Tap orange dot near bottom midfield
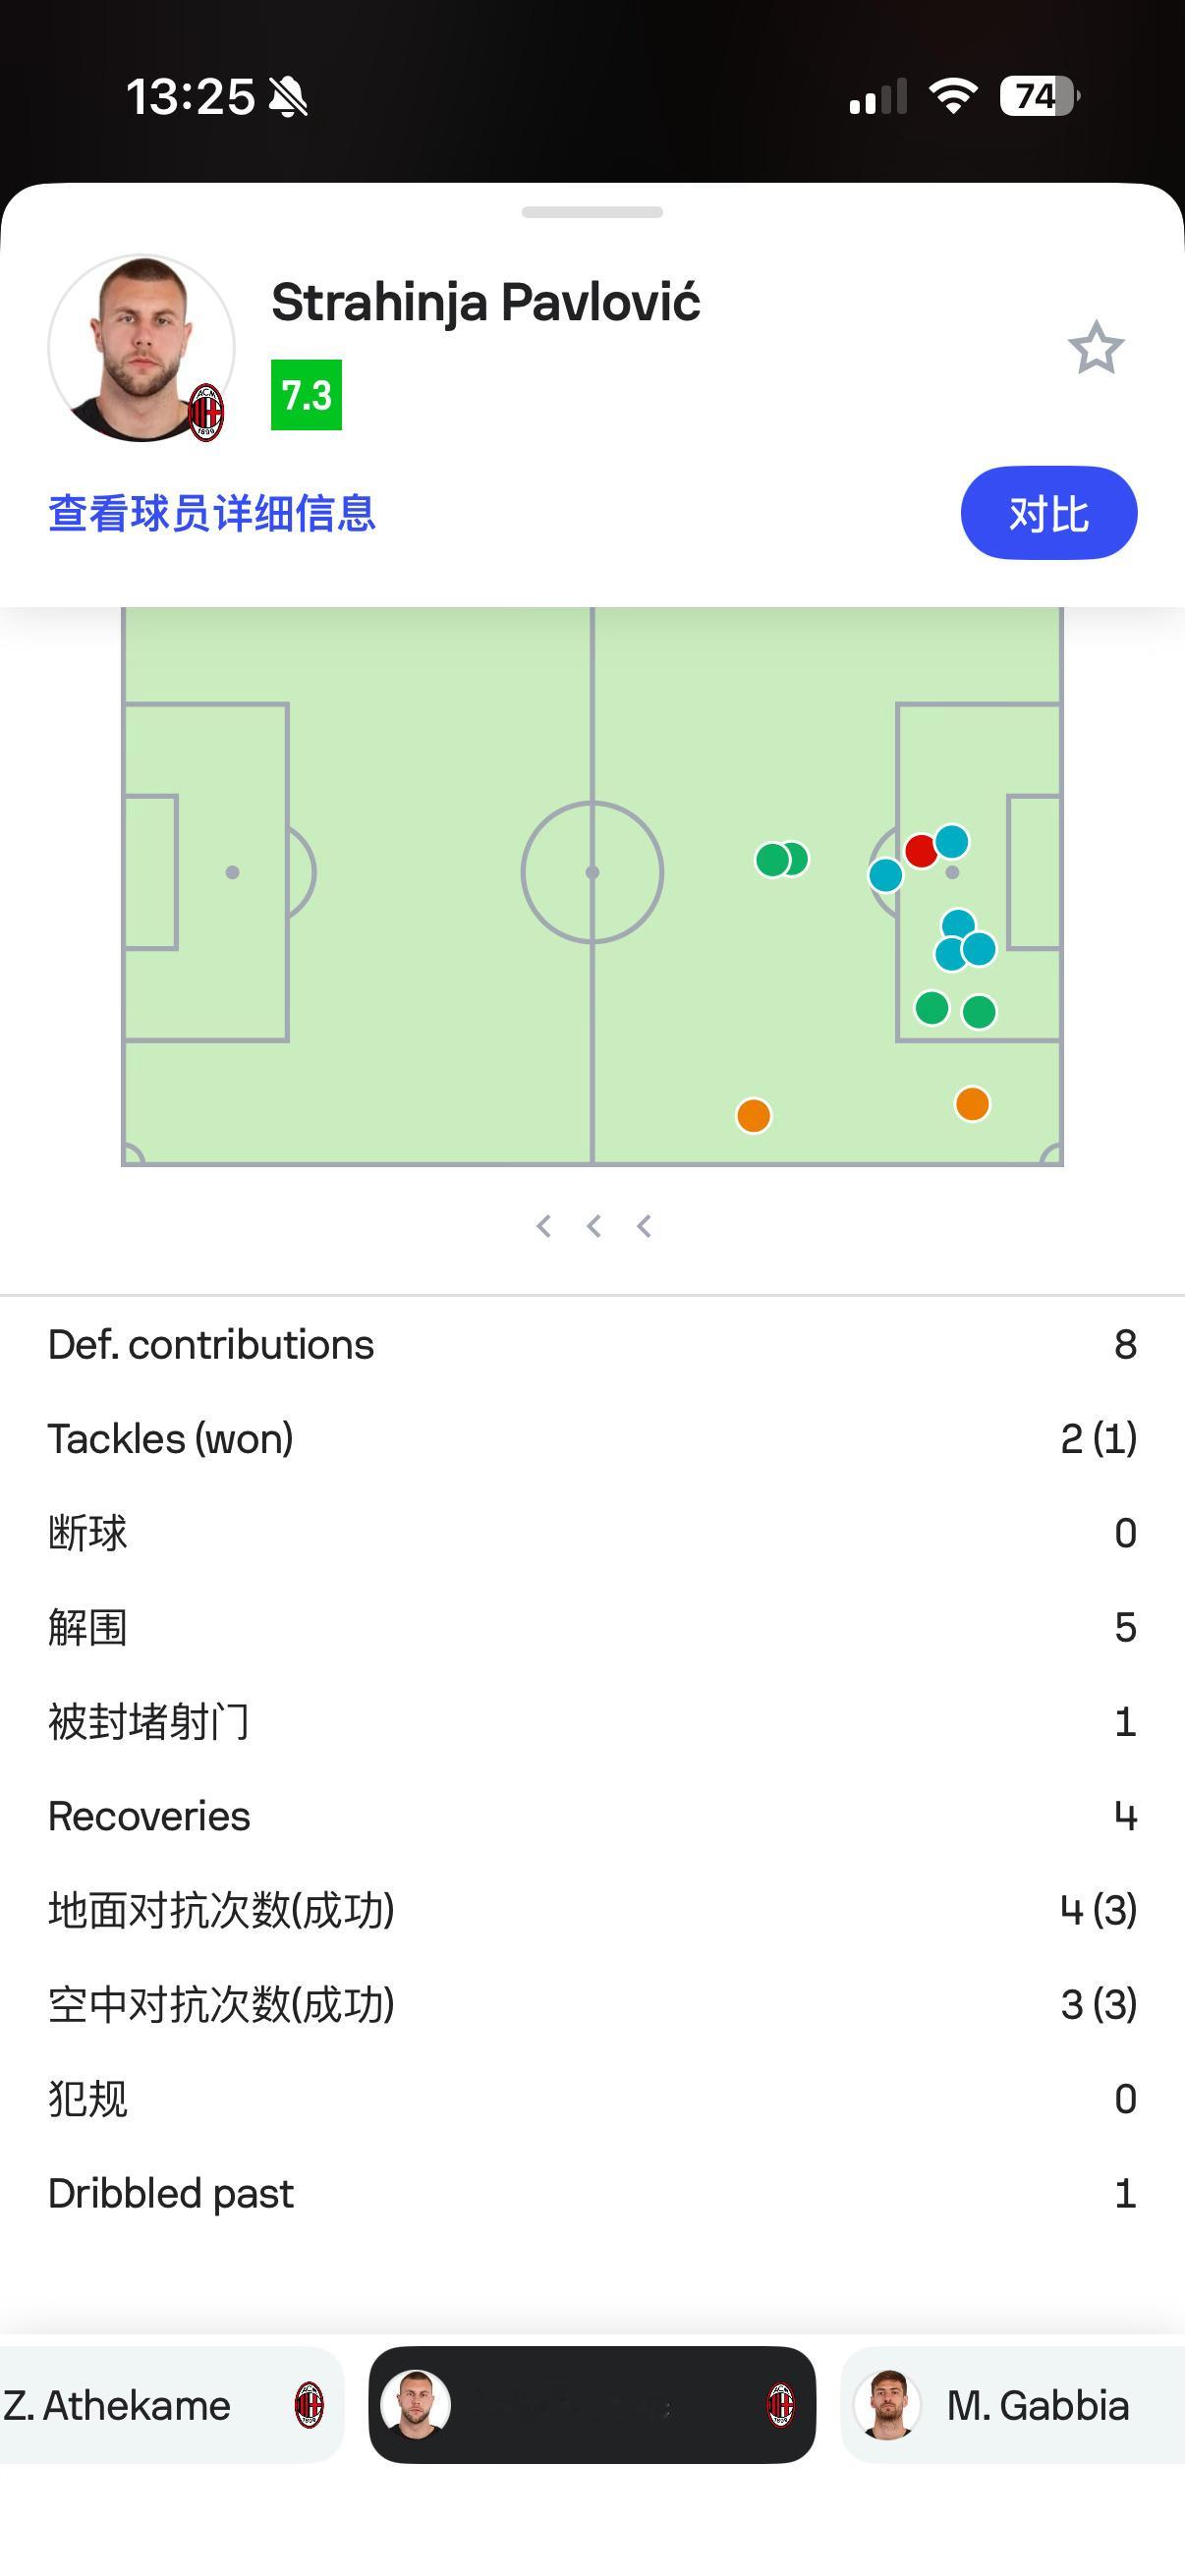 [753, 1115]
